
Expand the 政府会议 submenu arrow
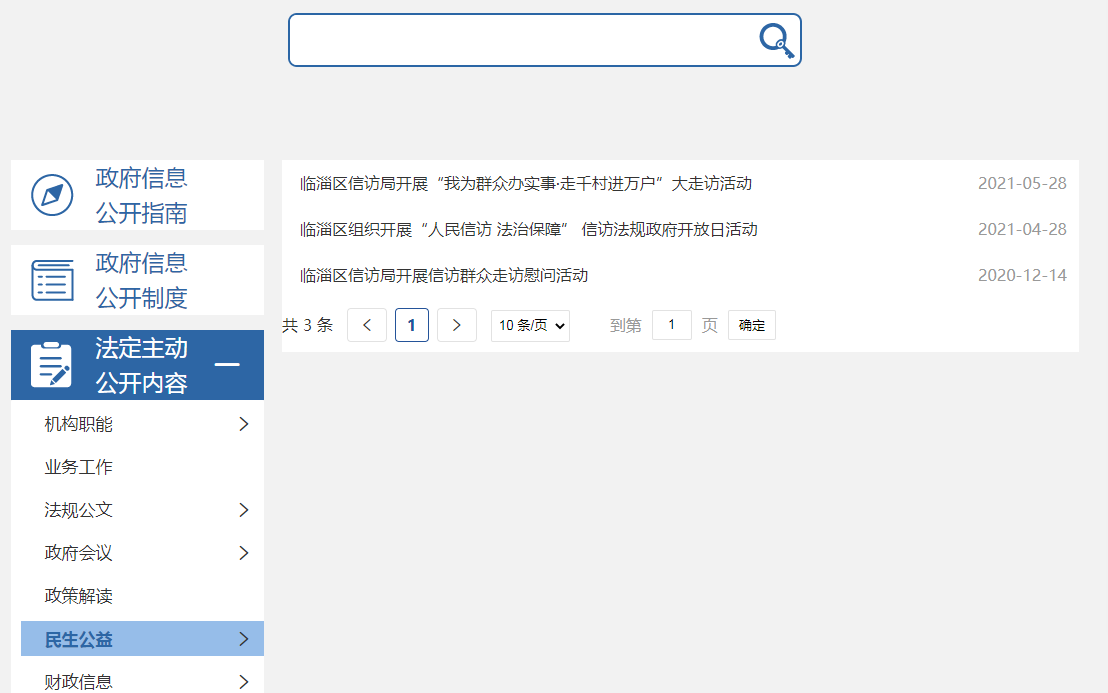coord(243,553)
